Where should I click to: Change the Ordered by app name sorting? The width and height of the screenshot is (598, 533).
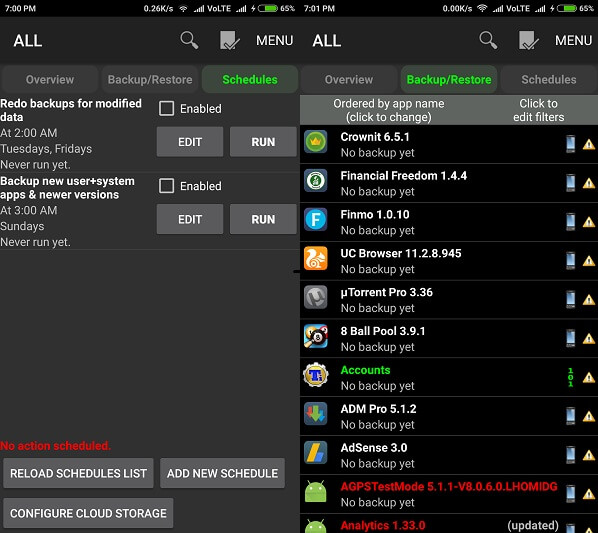coord(389,110)
